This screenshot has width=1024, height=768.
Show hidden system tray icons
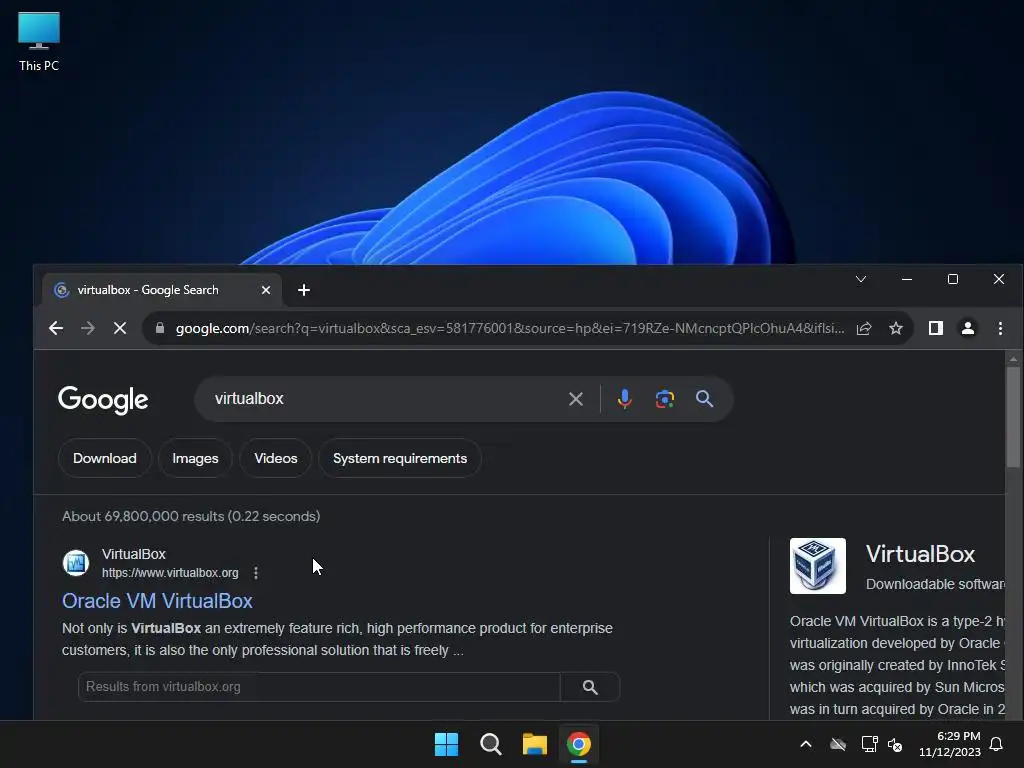point(806,744)
